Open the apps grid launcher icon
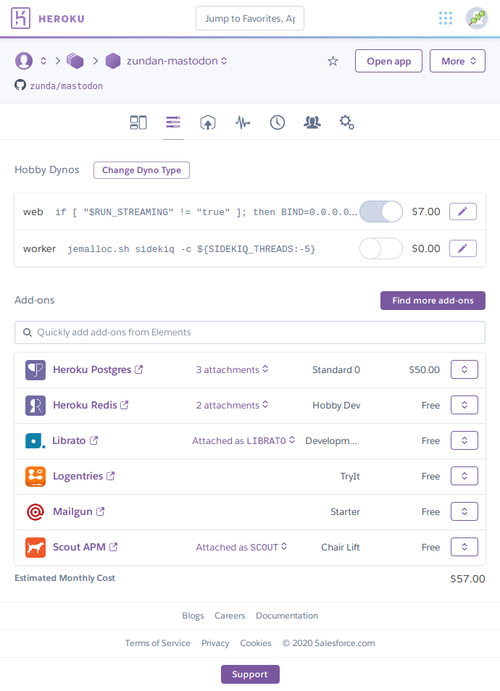500x691 pixels. coord(445,18)
